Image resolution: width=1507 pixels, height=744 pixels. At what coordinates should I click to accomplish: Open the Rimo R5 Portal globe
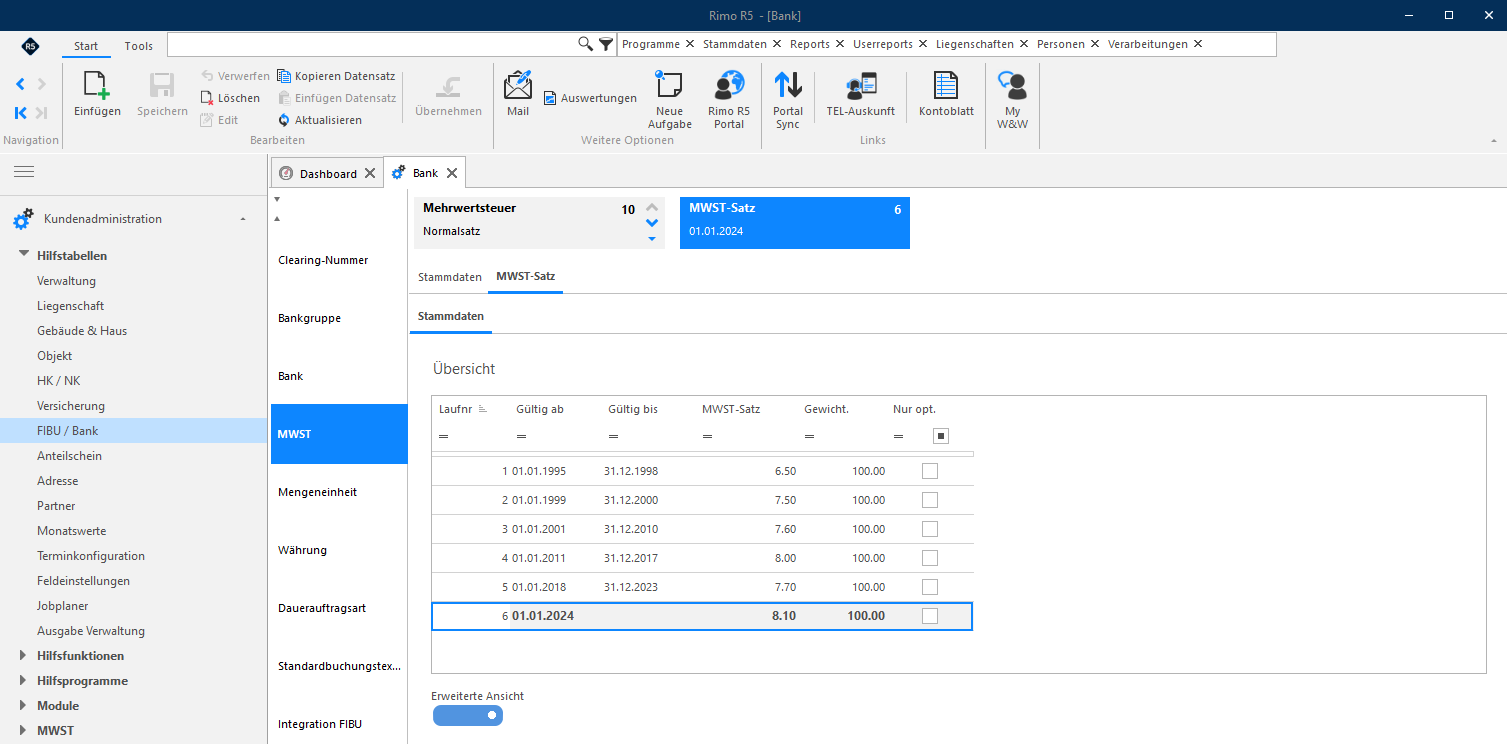[729, 85]
